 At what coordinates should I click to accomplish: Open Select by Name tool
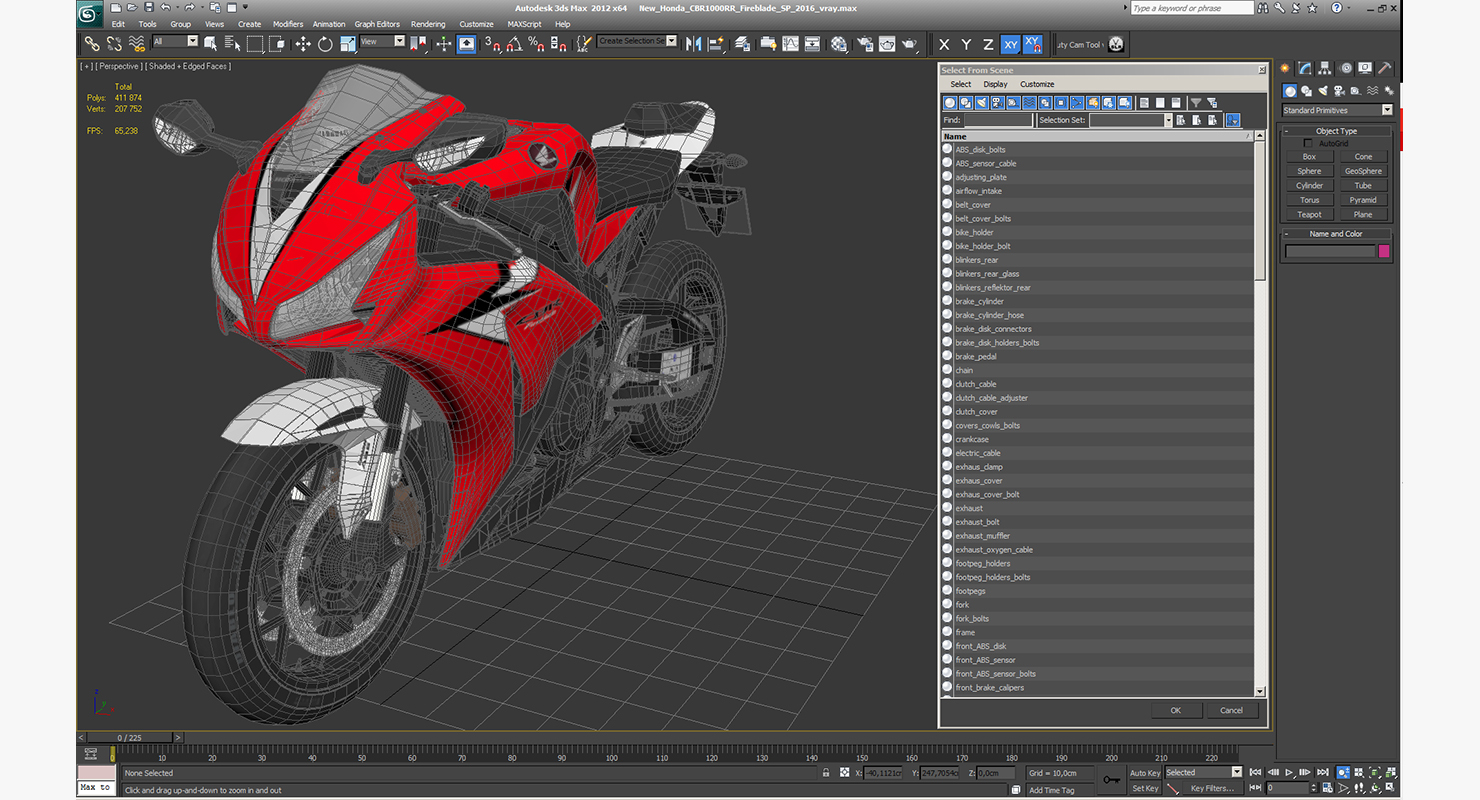click(232, 44)
